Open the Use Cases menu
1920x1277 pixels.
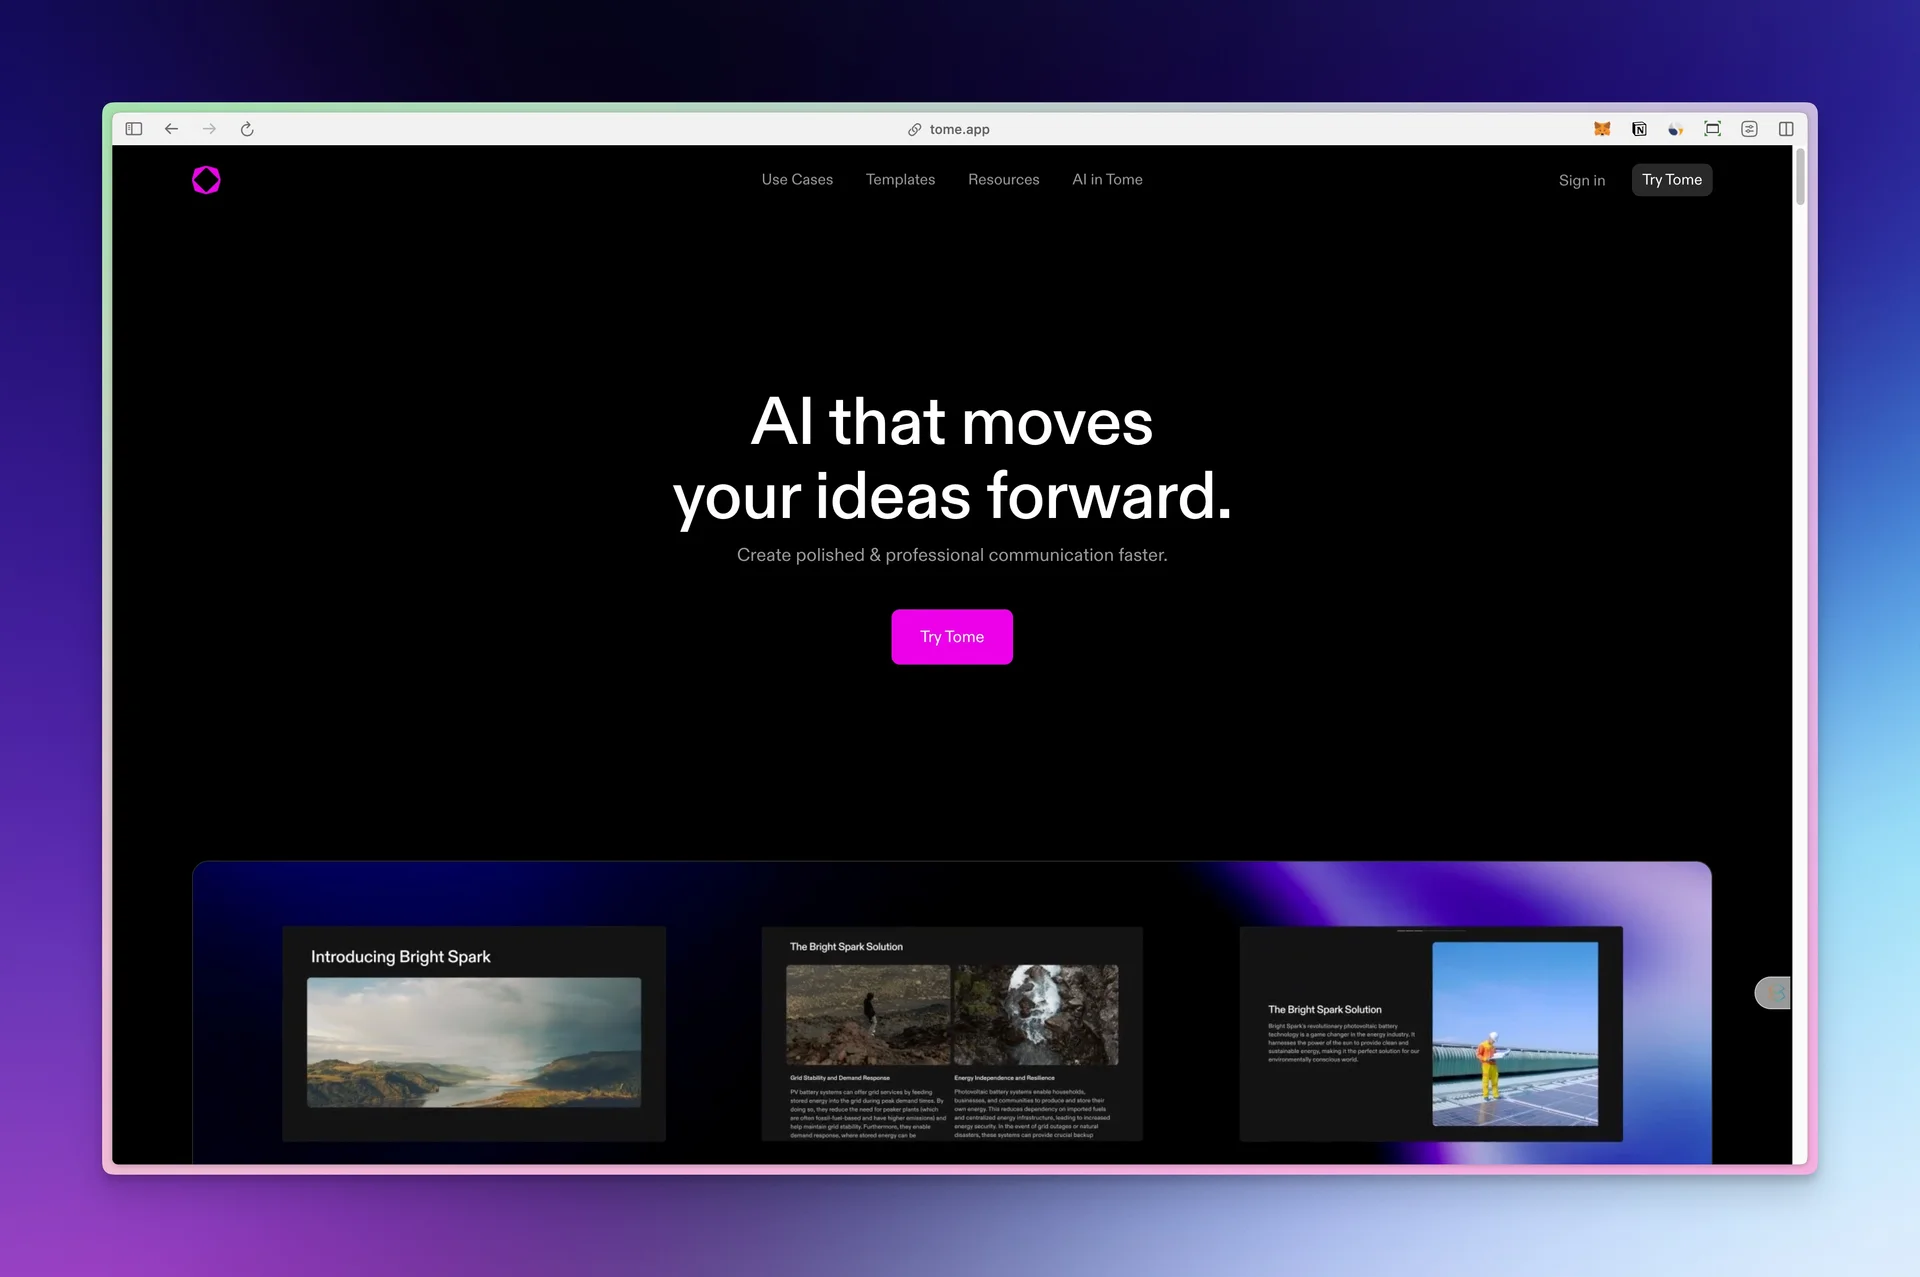[797, 180]
